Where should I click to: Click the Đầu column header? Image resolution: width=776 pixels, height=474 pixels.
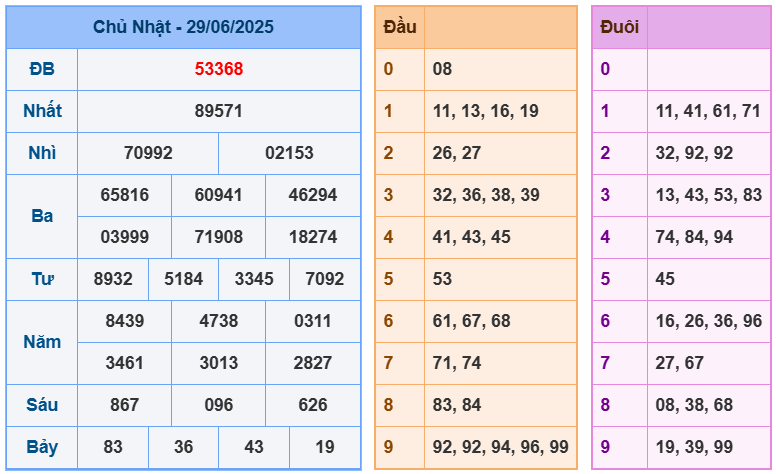pyautogui.click(x=399, y=27)
